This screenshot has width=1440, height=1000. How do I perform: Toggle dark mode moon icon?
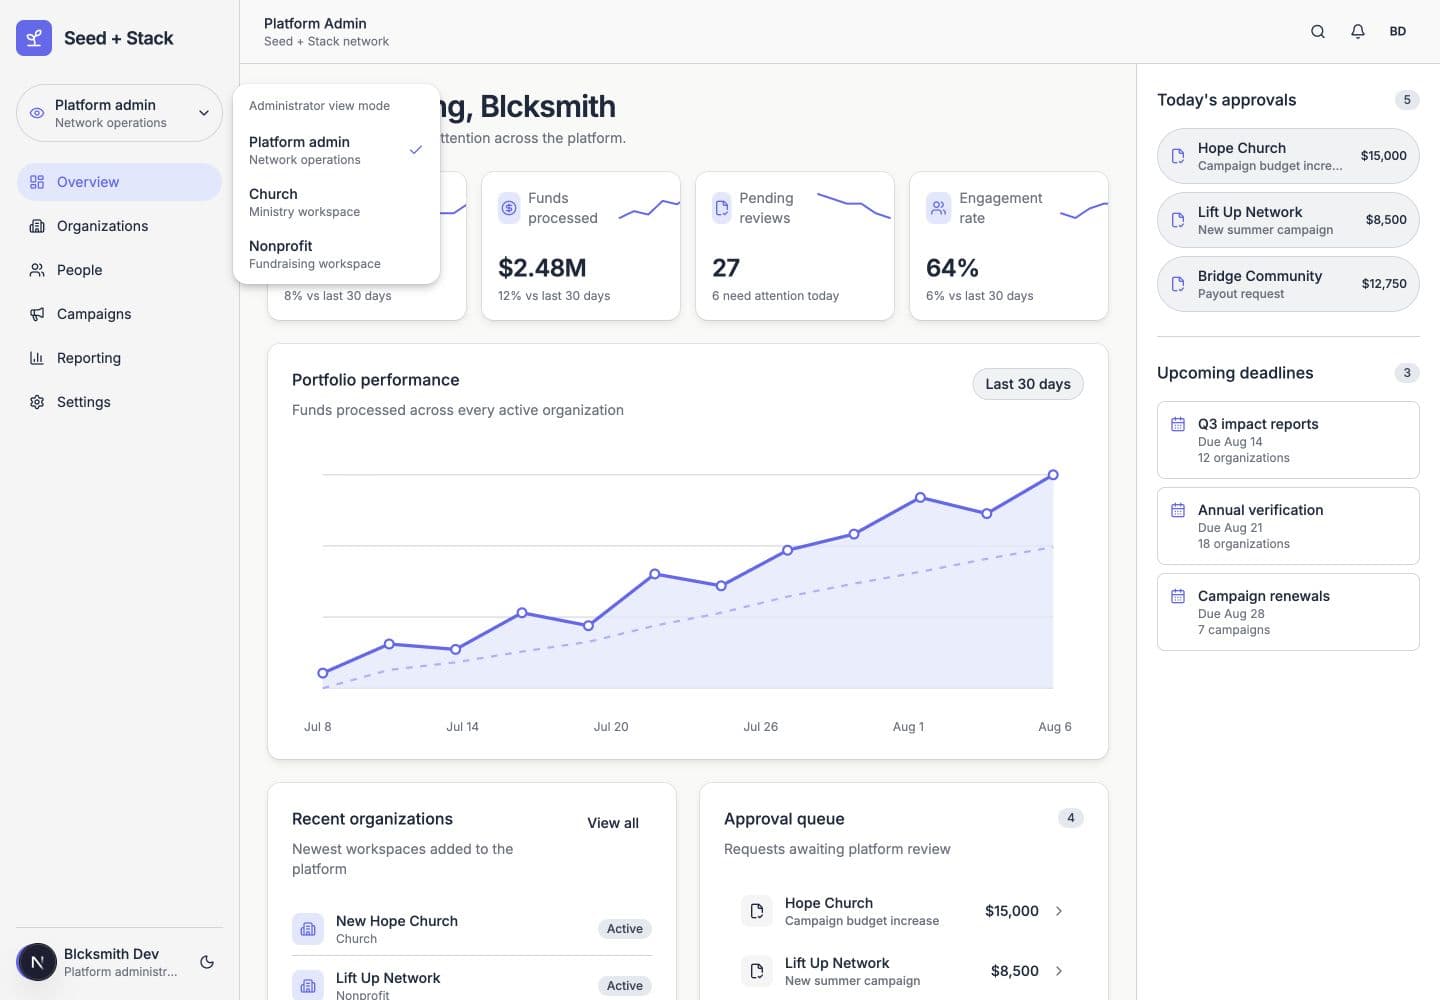click(x=207, y=962)
